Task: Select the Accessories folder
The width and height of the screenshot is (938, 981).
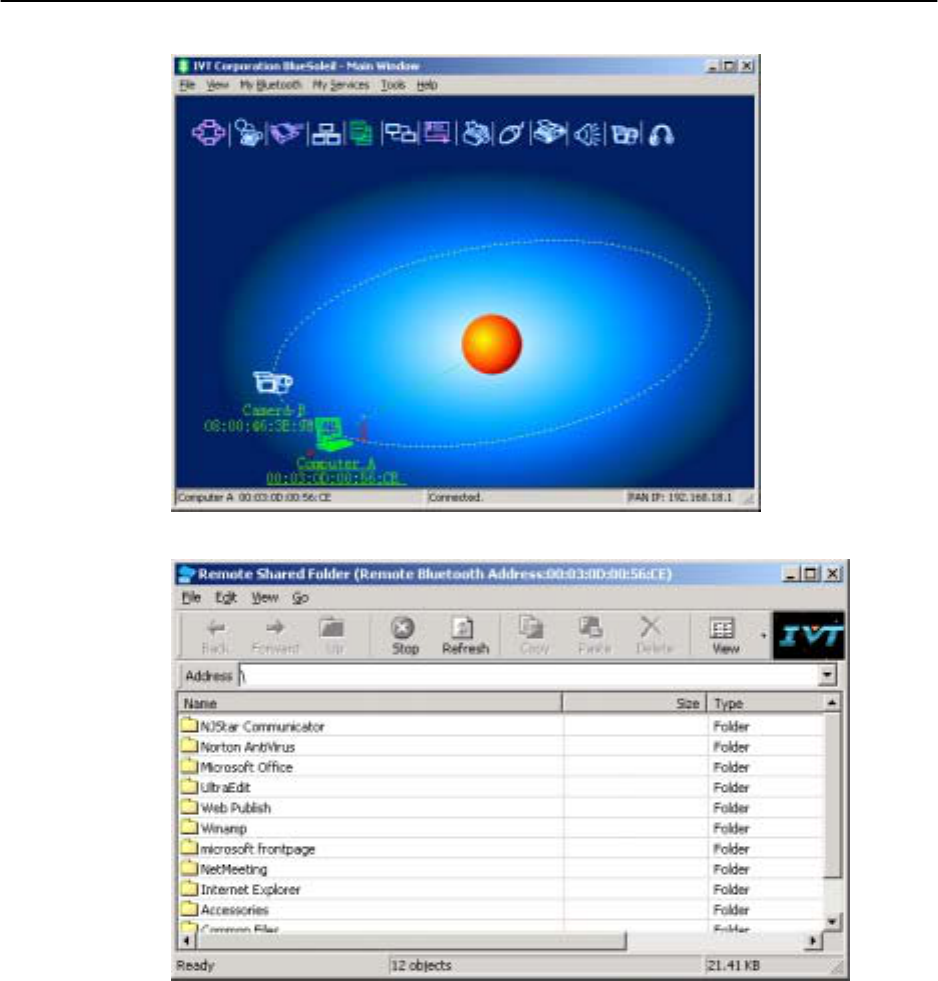Action: pyautogui.click(x=225, y=910)
